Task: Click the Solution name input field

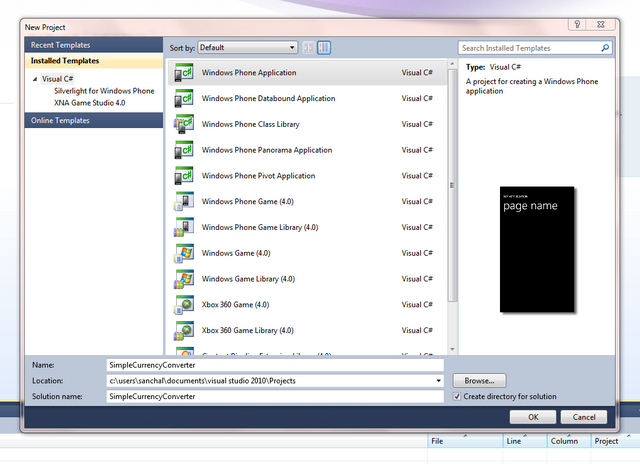Action: click(275, 396)
